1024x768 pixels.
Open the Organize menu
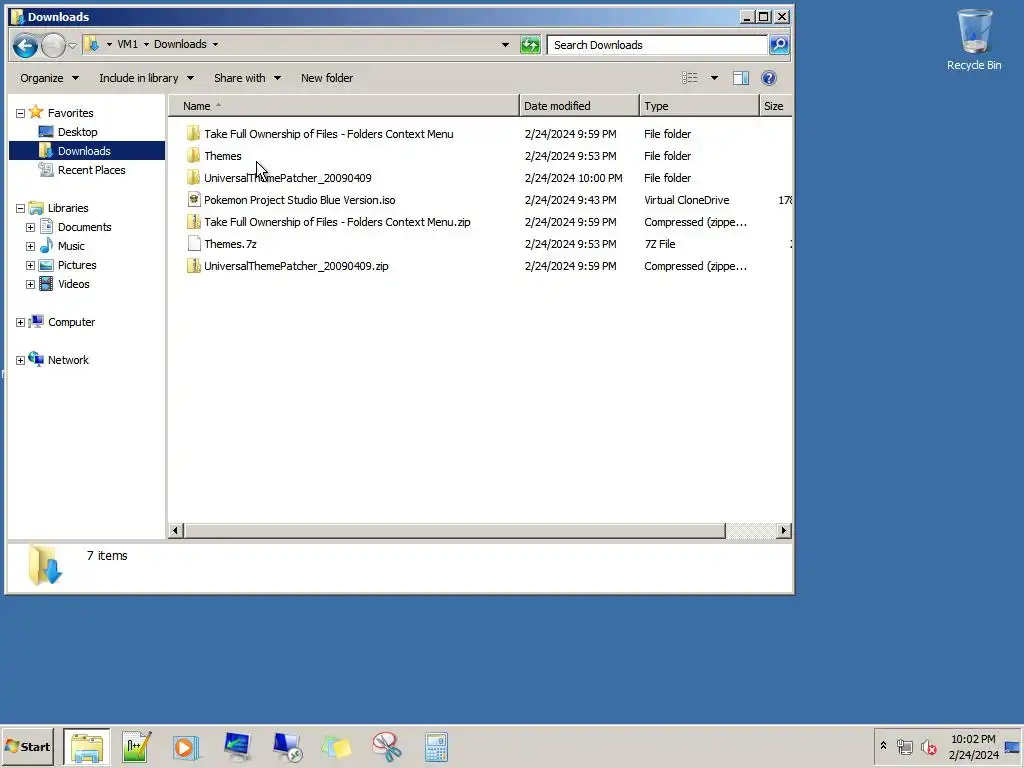click(49, 78)
